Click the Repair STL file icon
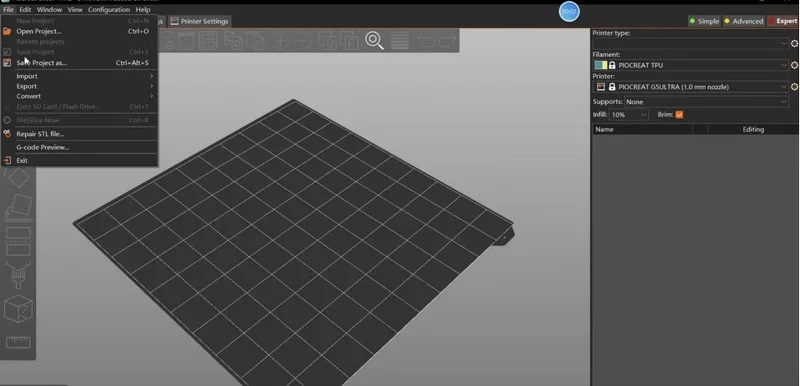 [x=7, y=134]
